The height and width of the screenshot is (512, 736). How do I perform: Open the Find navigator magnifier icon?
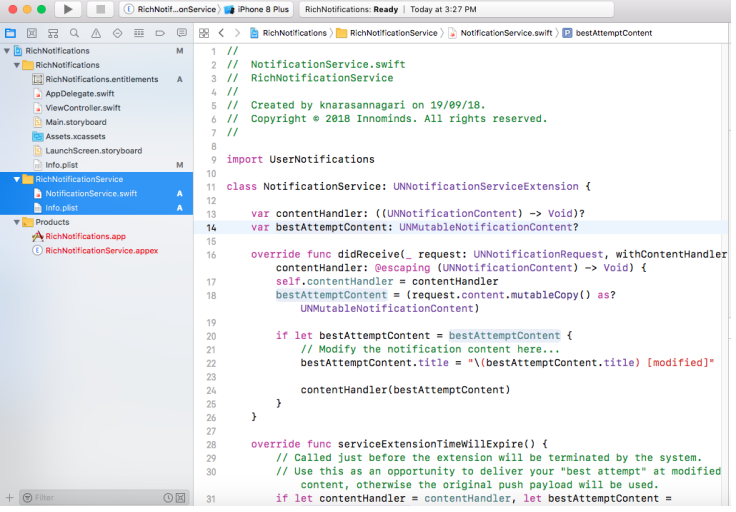pyautogui.click(x=74, y=33)
